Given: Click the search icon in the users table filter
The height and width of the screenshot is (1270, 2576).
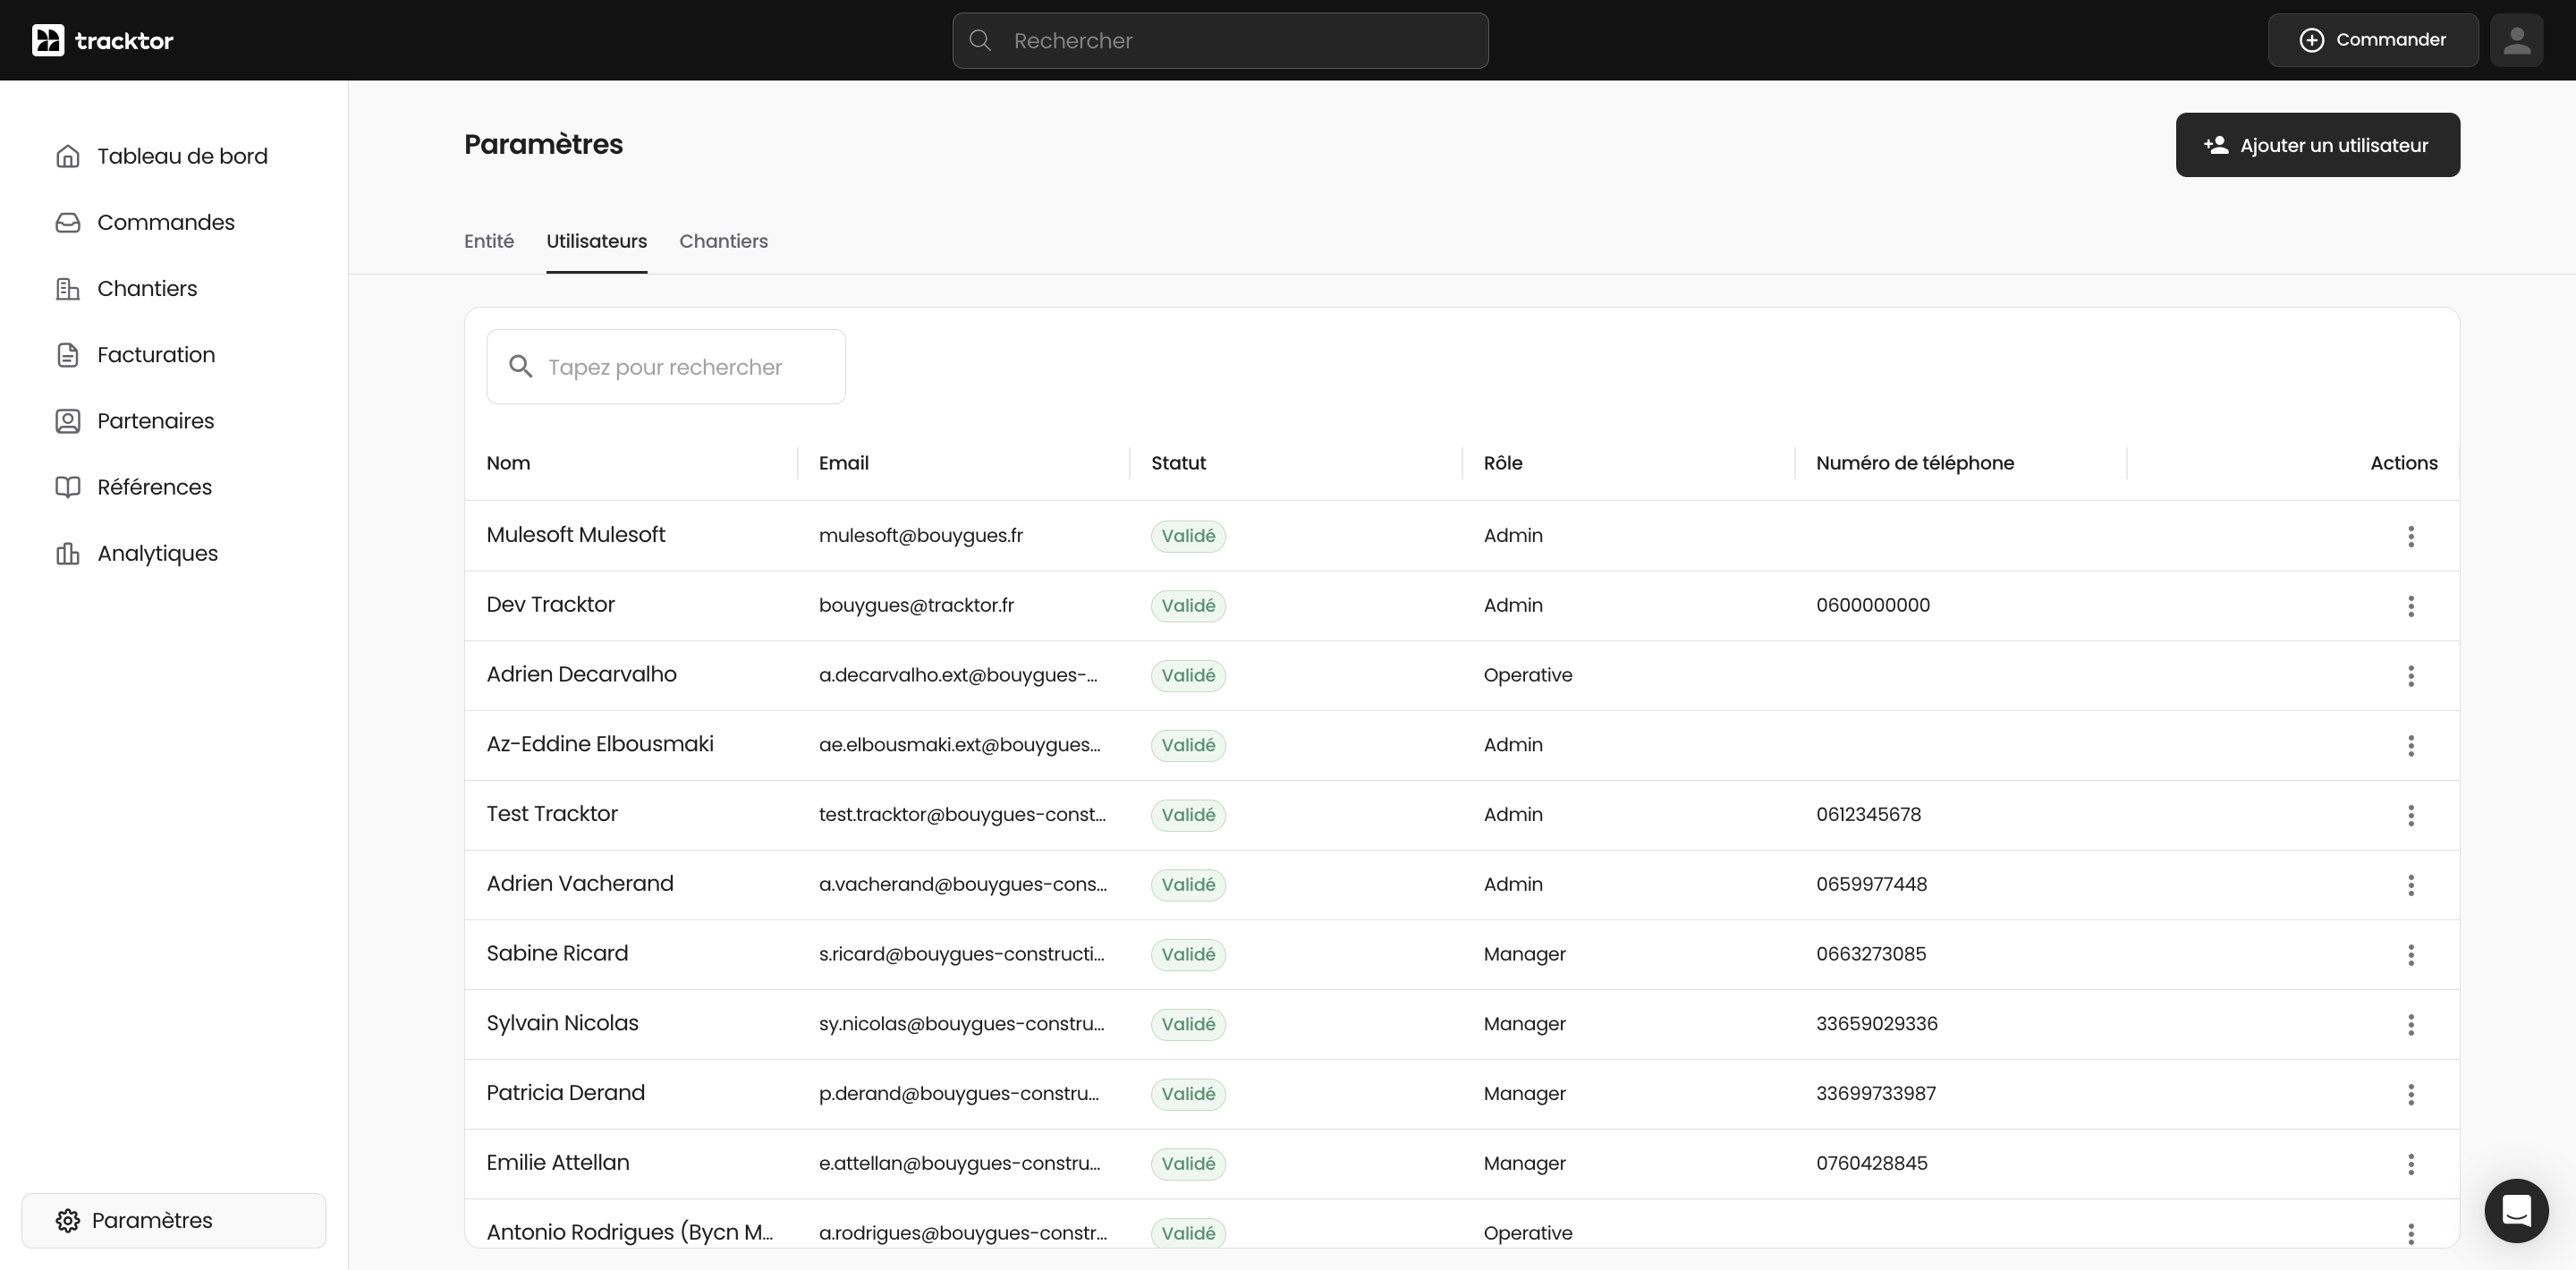Looking at the screenshot, I should click(x=520, y=366).
